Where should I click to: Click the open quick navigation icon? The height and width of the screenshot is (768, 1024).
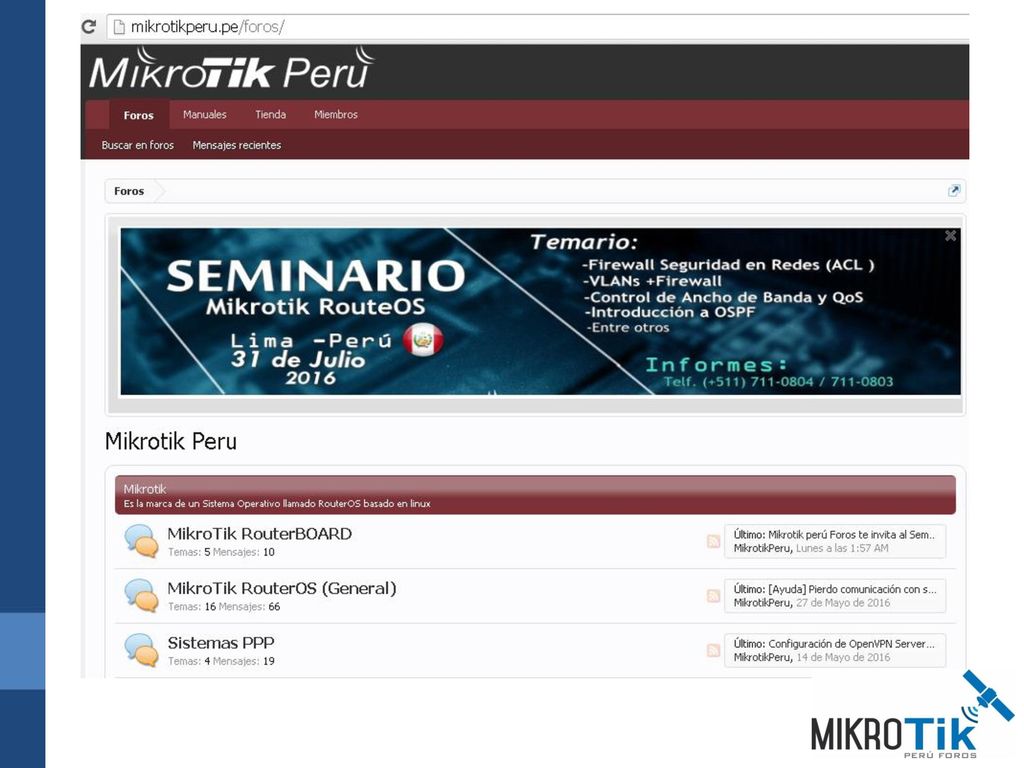[x=953, y=191]
